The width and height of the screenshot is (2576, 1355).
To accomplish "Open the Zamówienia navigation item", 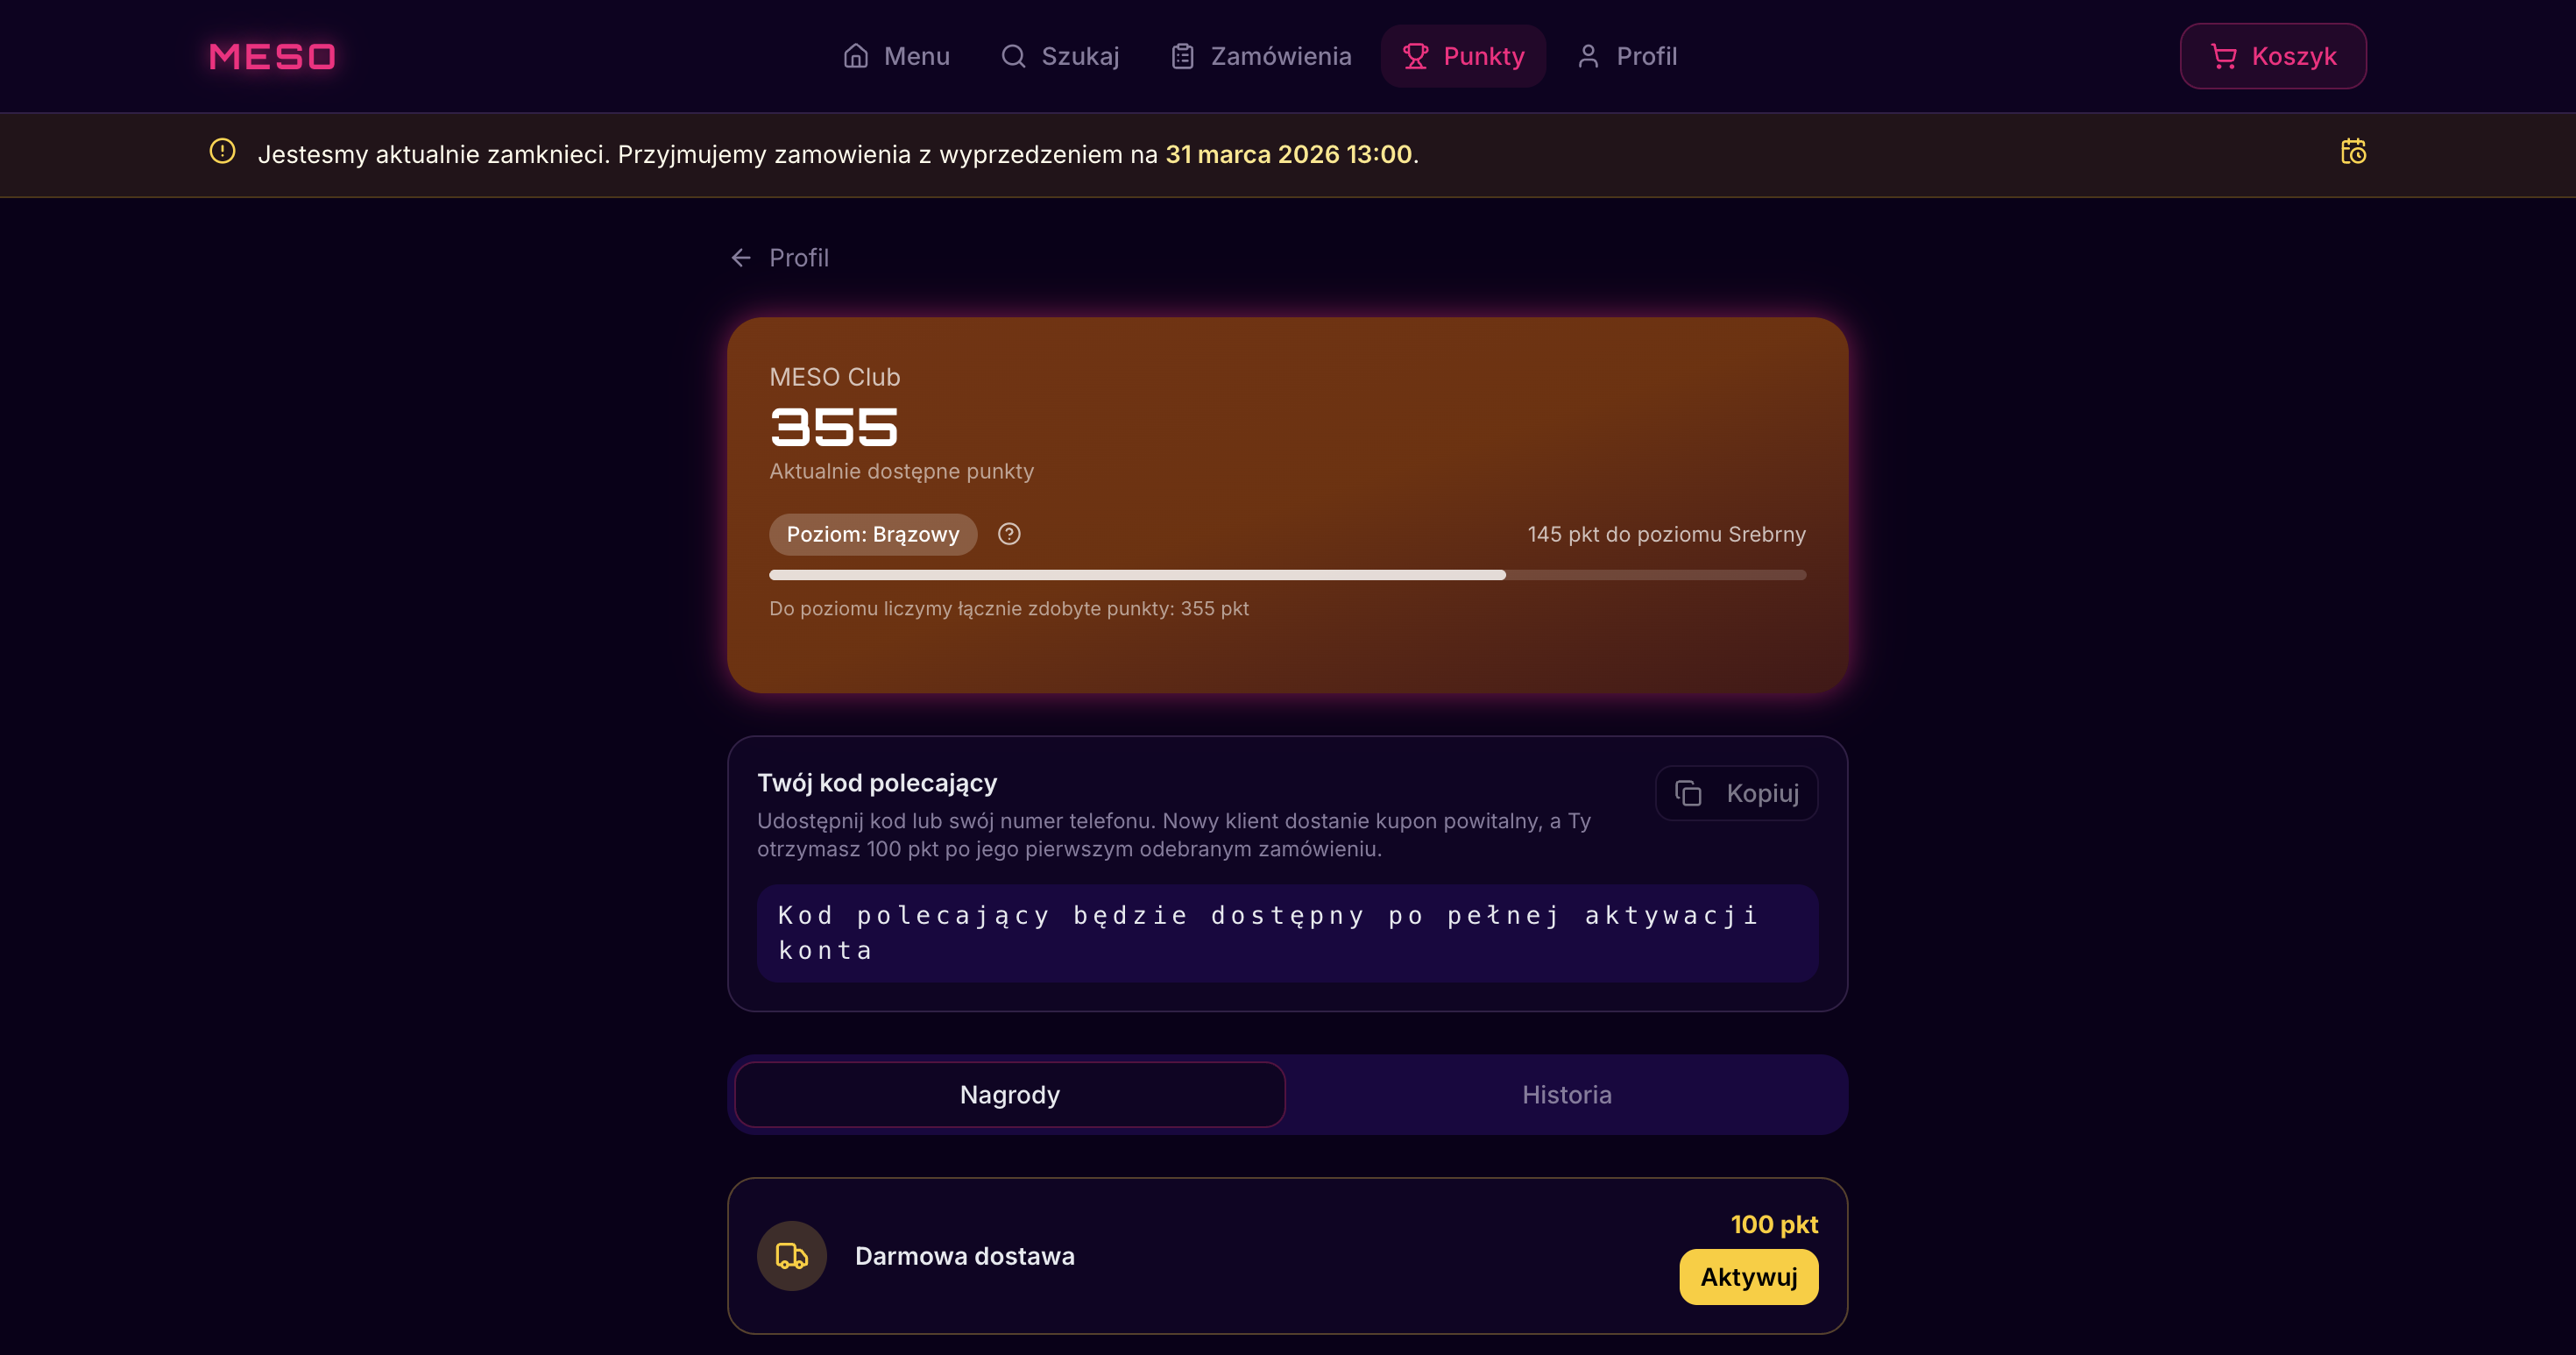I will click(x=1280, y=56).
